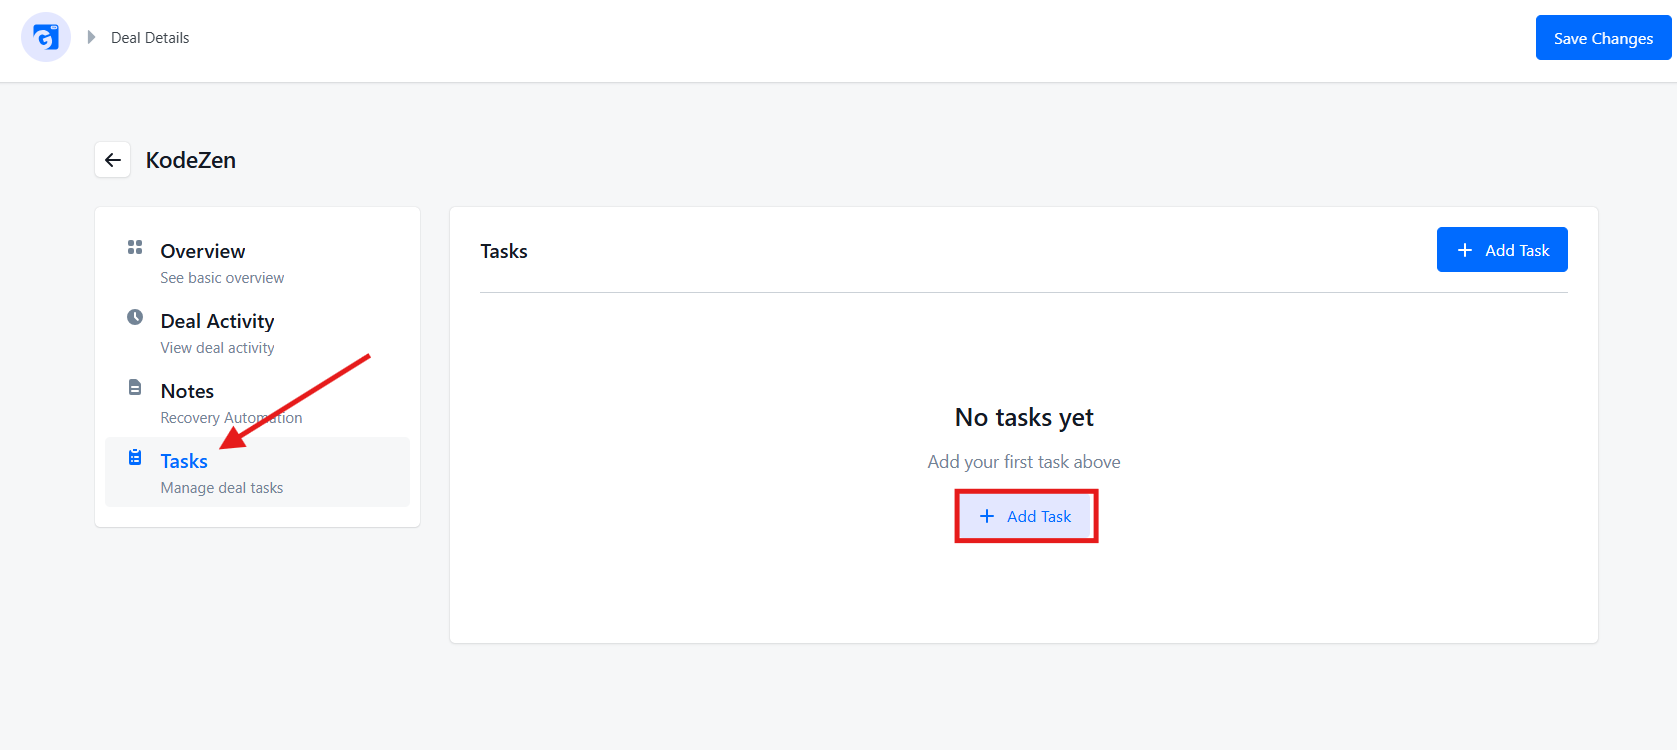
Task: Click the Save Changes button
Action: (x=1603, y=38)
